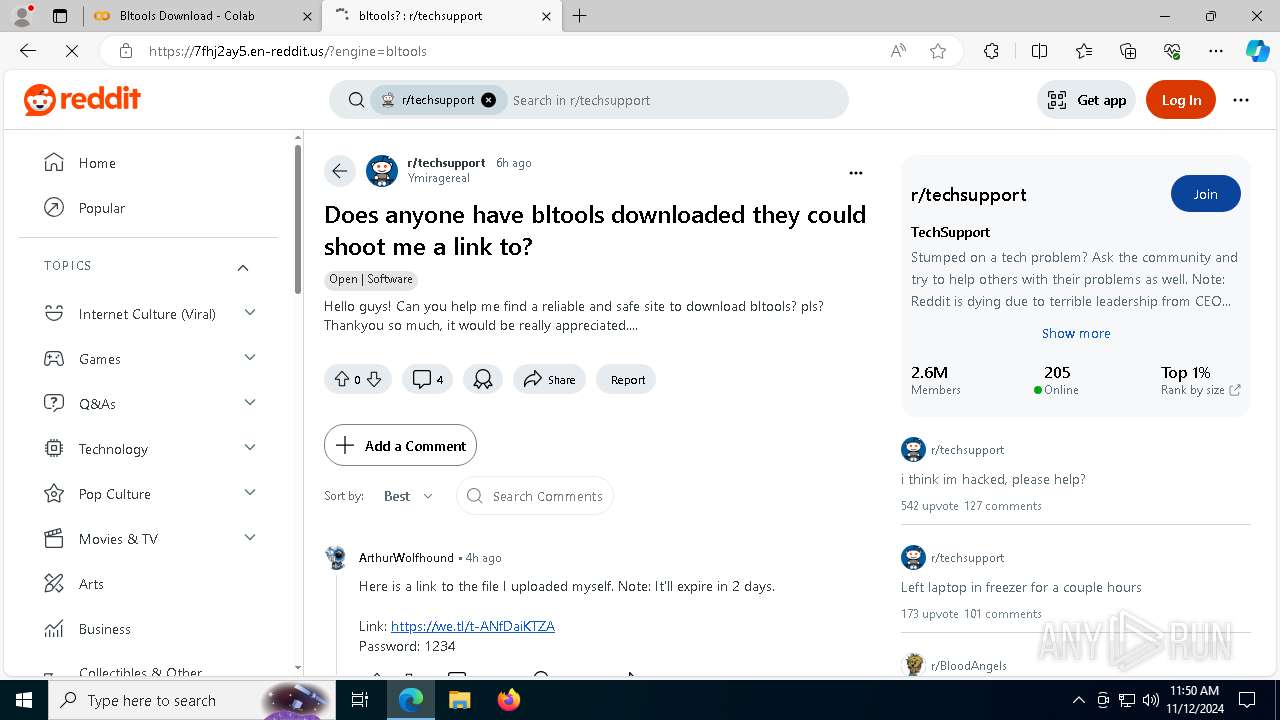Open the browser extensions menu
Viewport: 1280px width, 720px height.
991,51
